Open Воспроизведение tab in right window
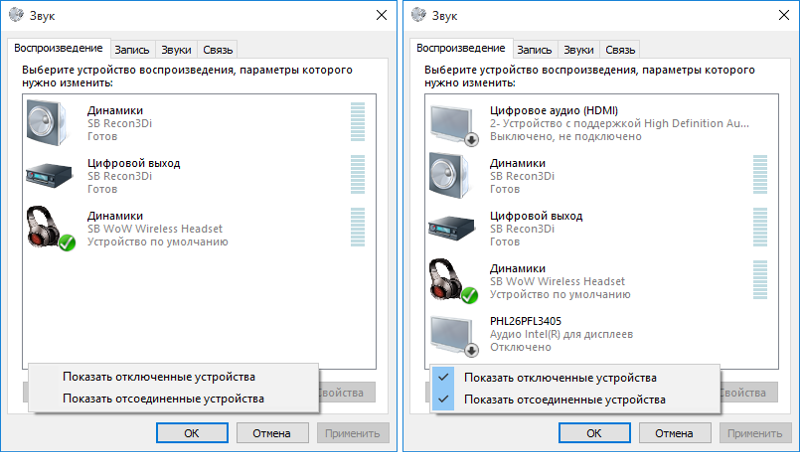800x452 pixels. tap(461, 48)
